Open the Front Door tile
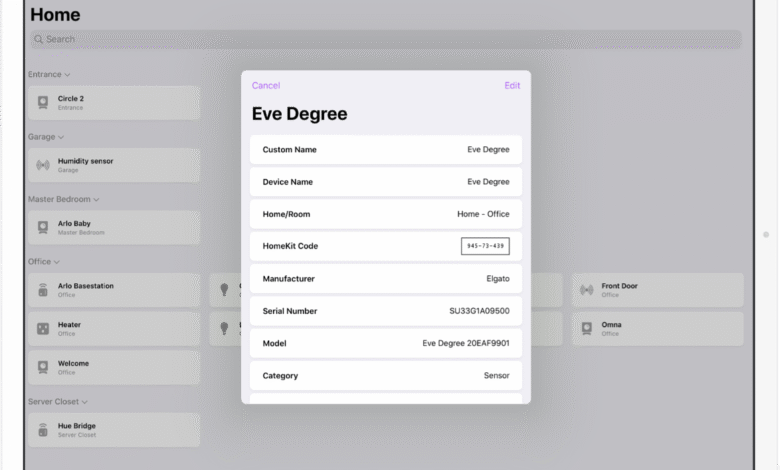The width and height of the screenshot is (780, 470). coord(658,289)
